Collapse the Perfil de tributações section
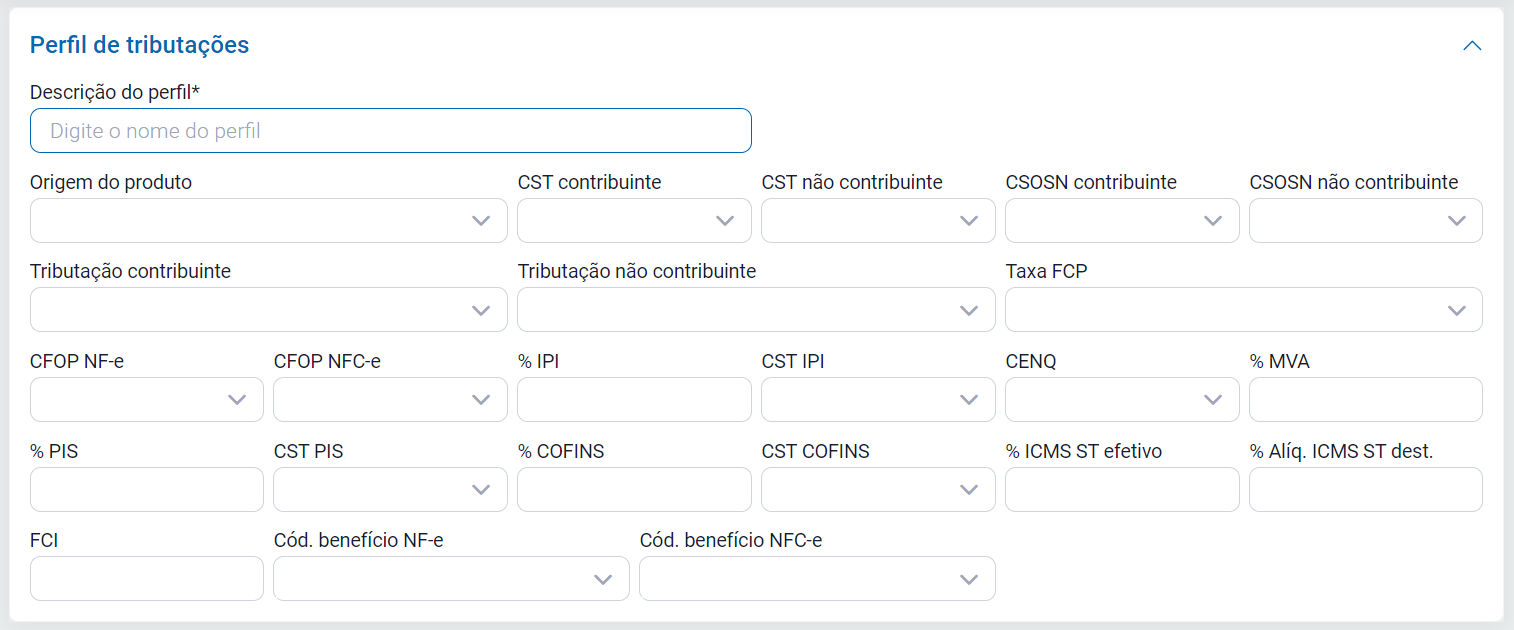Screen dimensions: 1514x630 click(x=1472, y=46)
